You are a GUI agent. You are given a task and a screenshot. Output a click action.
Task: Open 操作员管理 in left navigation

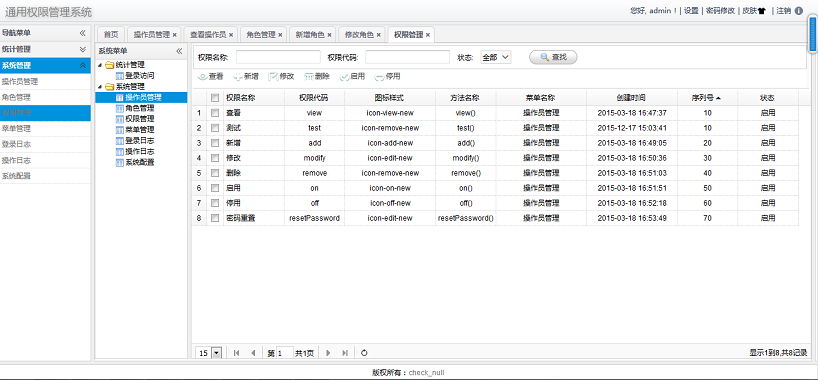pyautogui.click(x=45, y=82)
